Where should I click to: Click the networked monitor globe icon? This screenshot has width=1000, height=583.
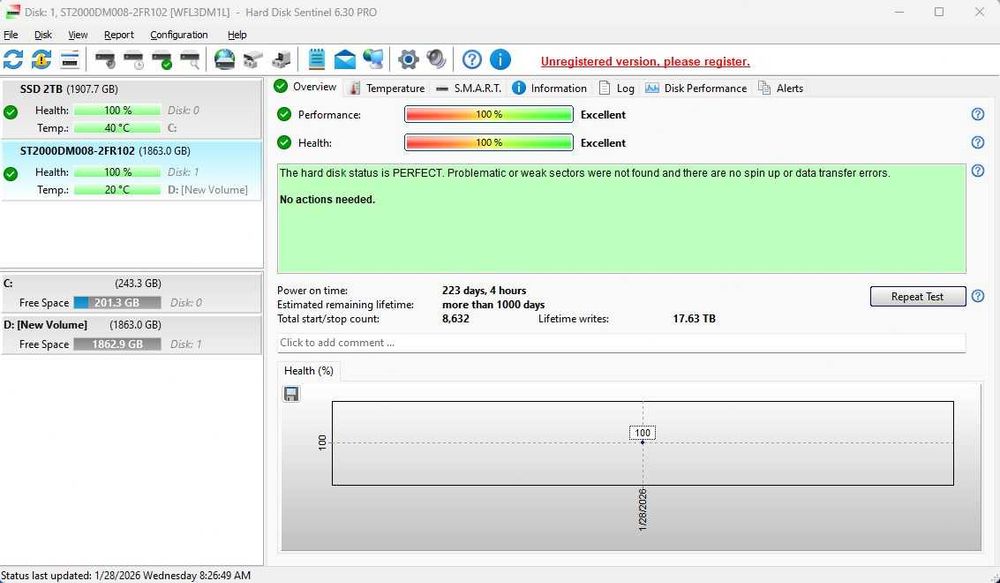[x=373, y=60]
